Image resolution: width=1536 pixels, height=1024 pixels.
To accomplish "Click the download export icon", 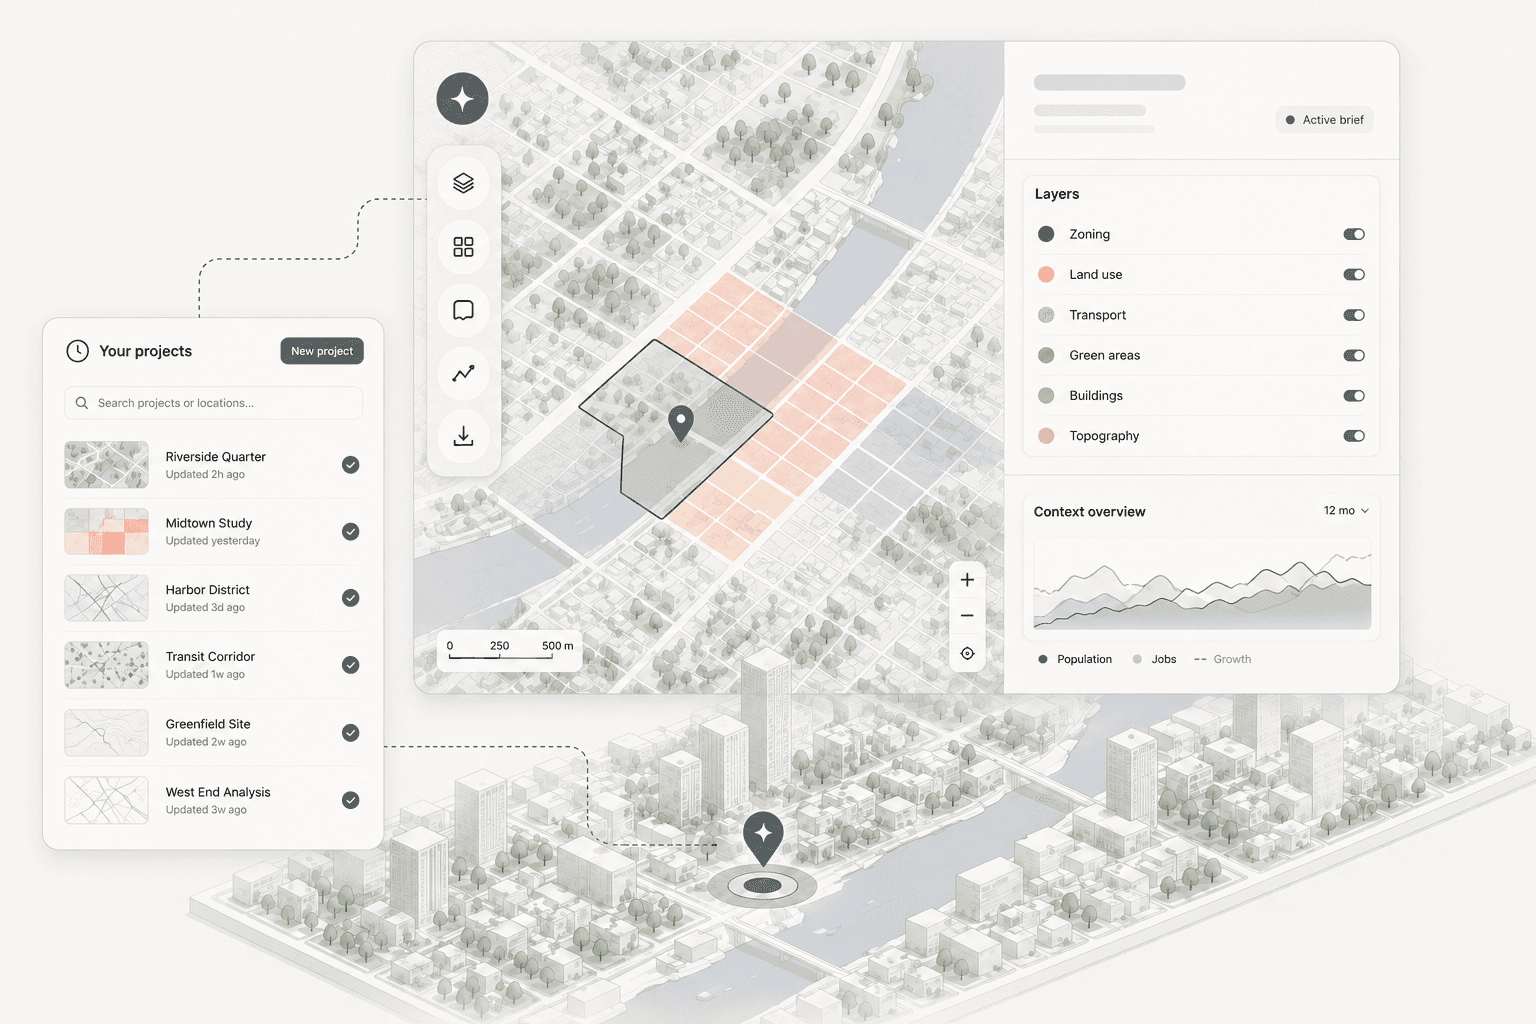I will (x=463, y=436).
